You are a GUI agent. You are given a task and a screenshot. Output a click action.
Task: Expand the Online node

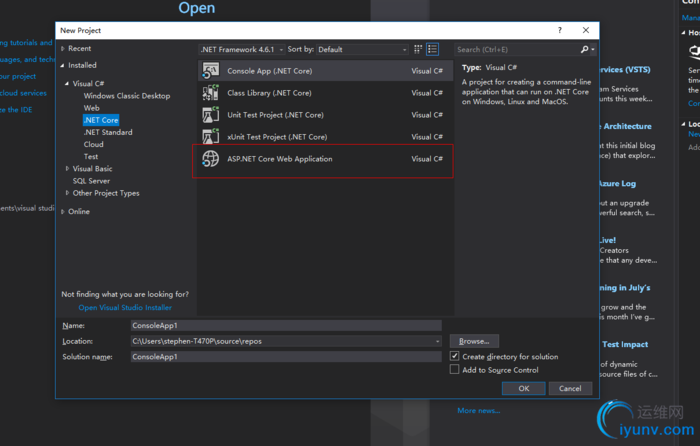(63, 212)
